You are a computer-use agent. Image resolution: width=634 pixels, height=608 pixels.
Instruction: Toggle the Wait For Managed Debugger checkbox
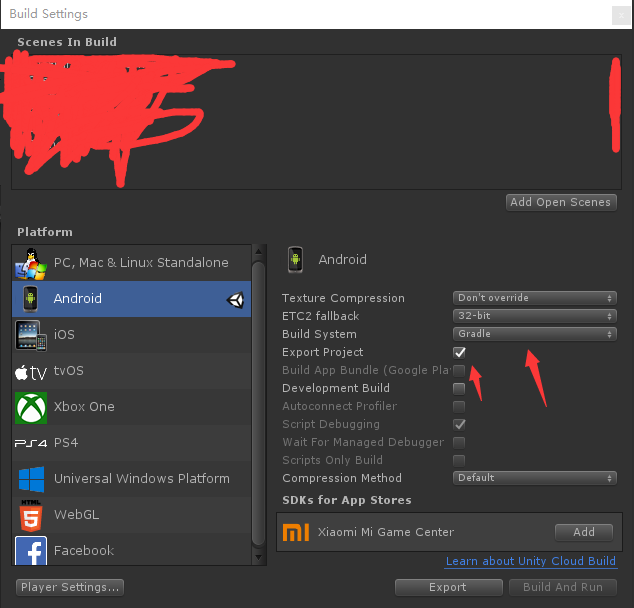coord(459,442)
